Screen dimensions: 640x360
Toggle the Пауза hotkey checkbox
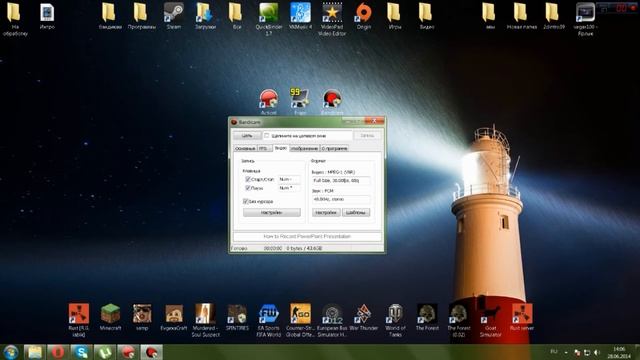(x=247, y=188)
